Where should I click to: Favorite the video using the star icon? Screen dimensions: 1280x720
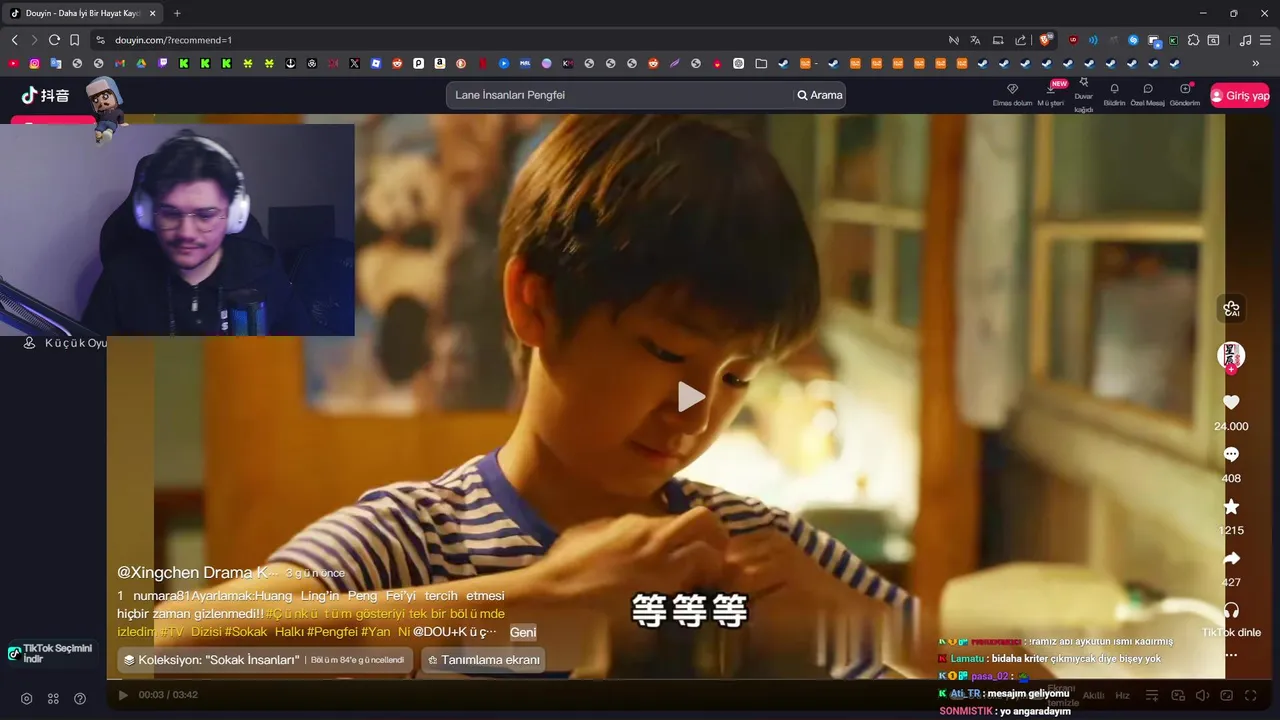1231,506
